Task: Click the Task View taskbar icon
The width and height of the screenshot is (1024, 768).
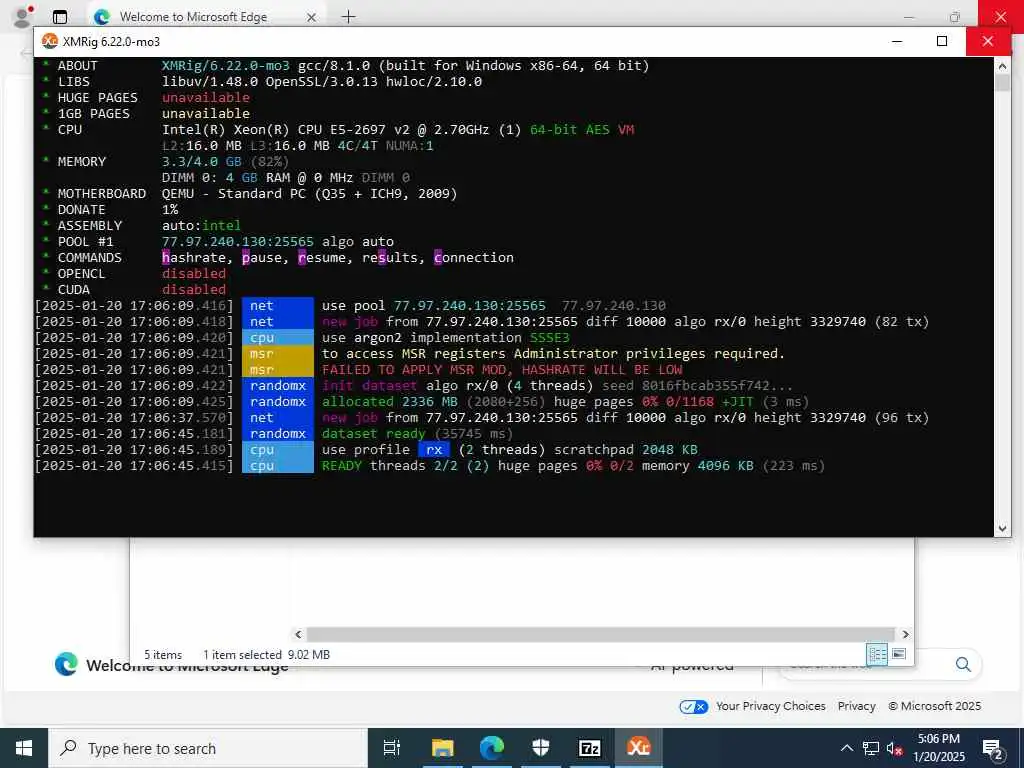Action: click(x=391, y=748)
